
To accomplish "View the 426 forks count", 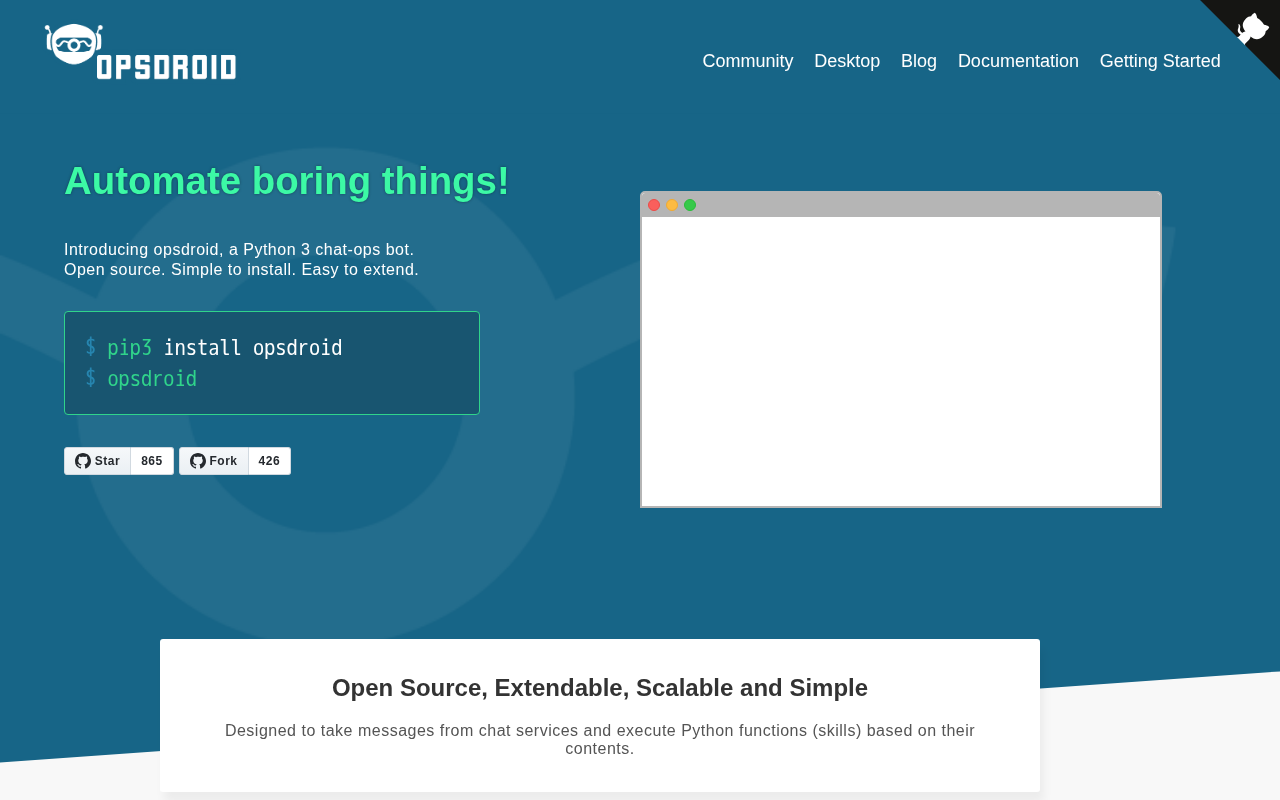I will click(x=270, y=461).
